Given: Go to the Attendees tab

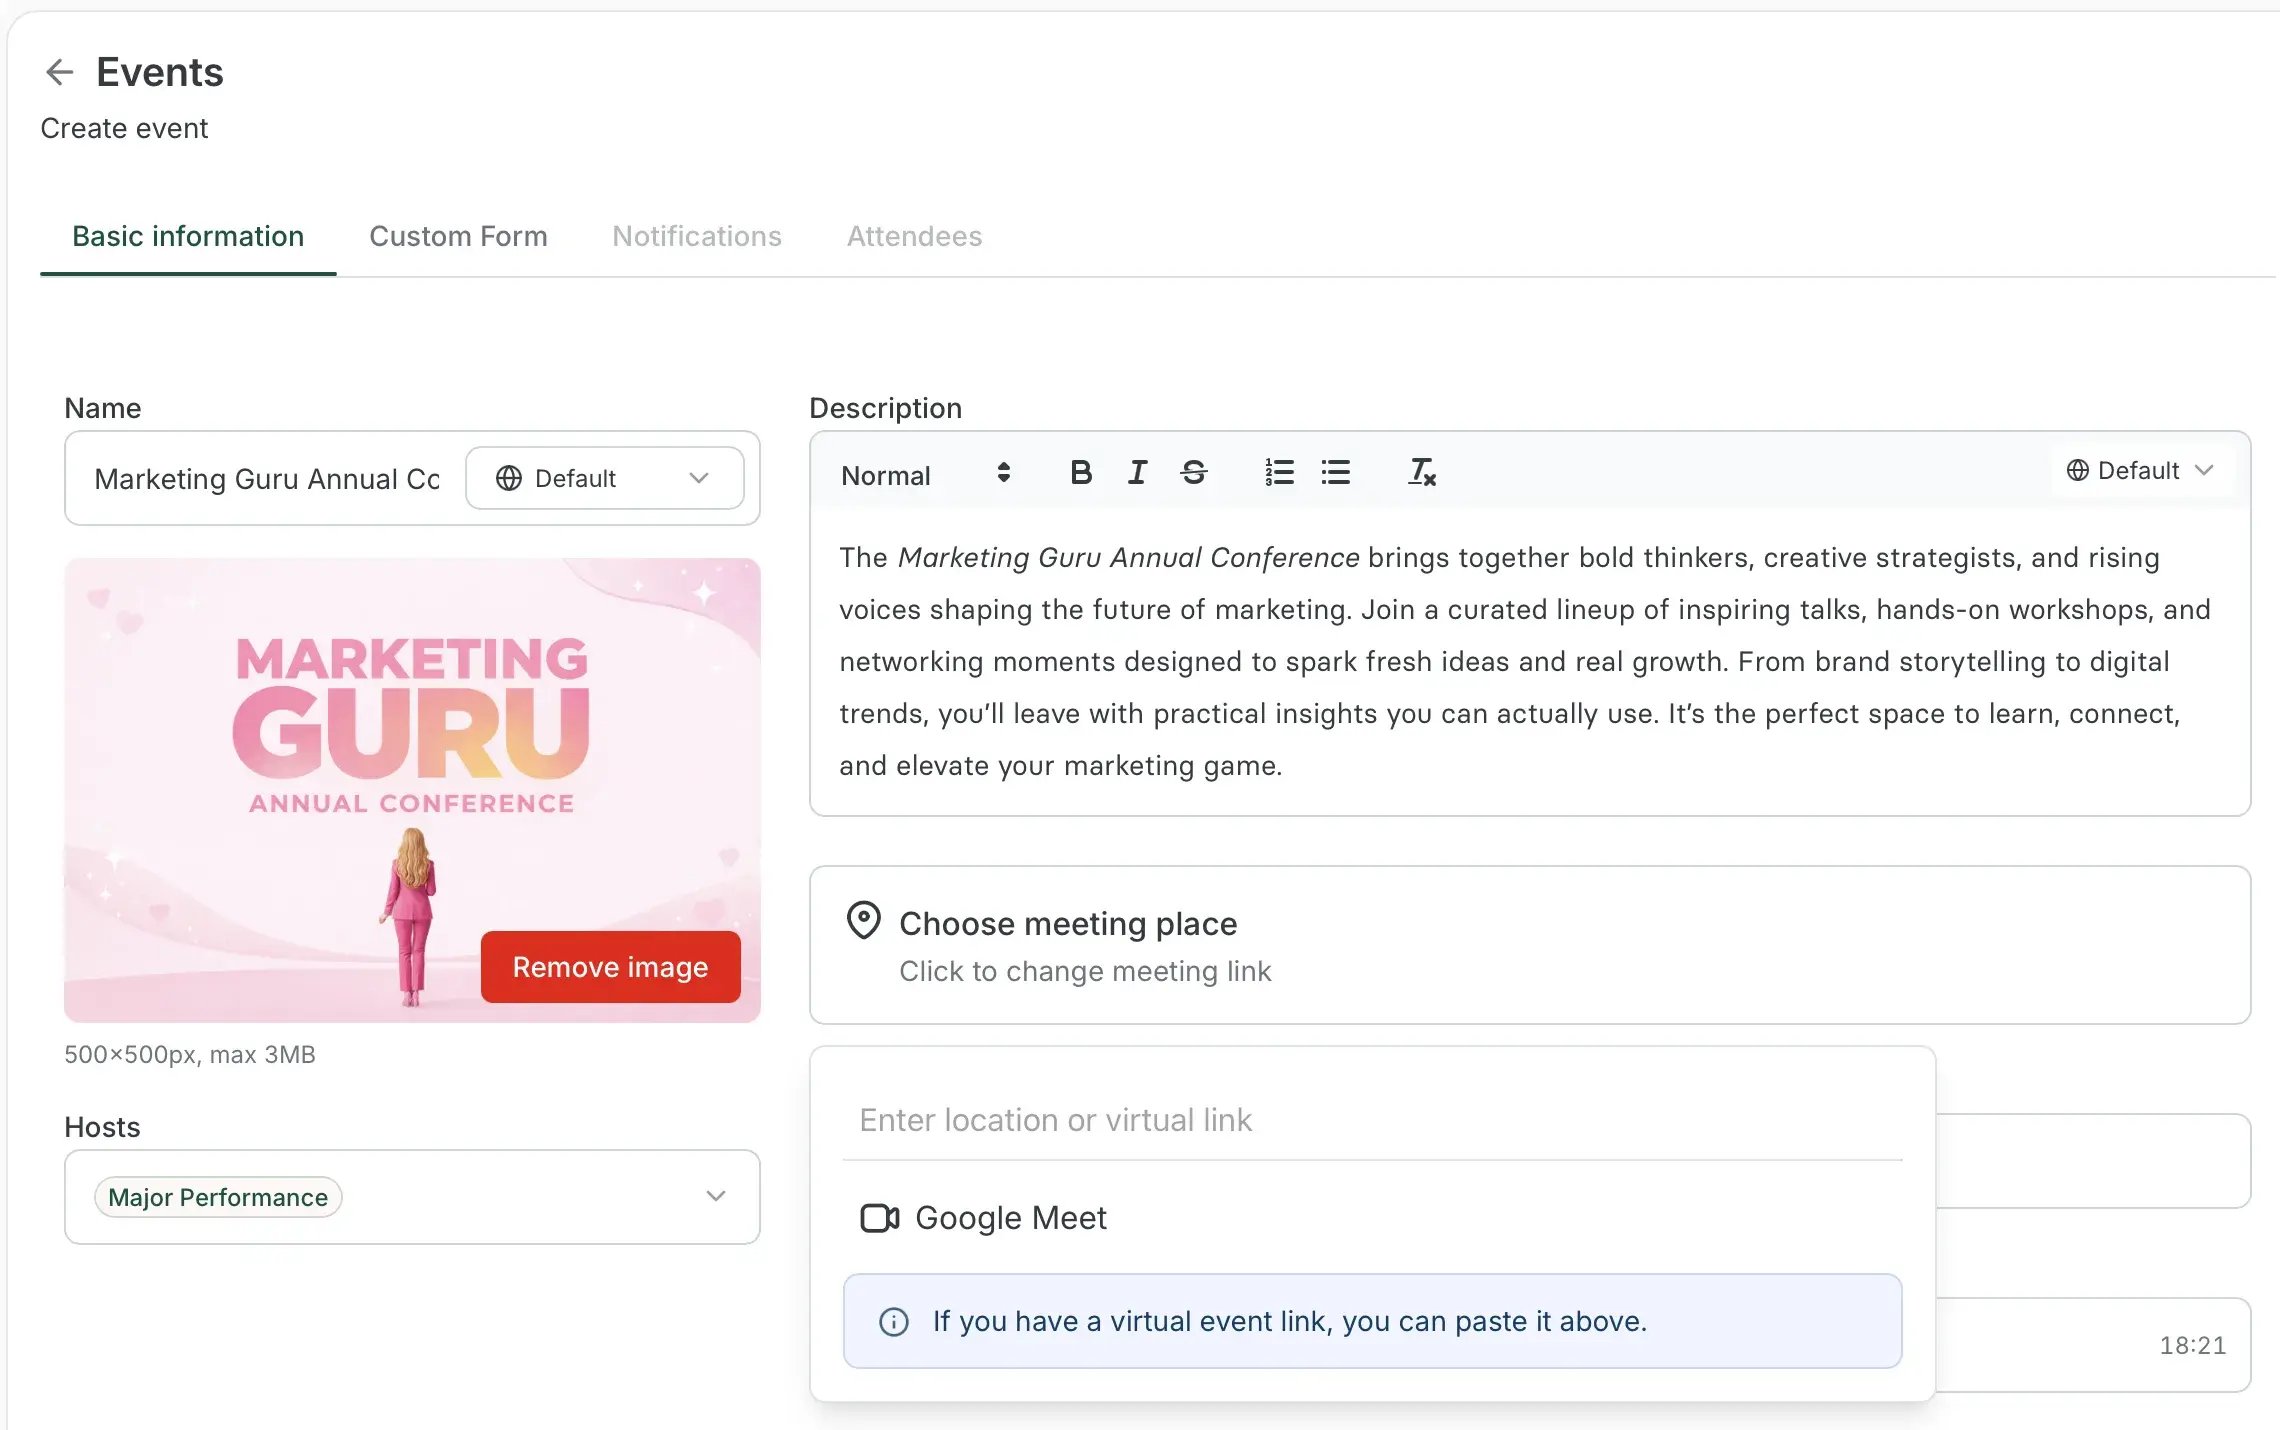Looking at the screenshot, I should pos(914,236).
